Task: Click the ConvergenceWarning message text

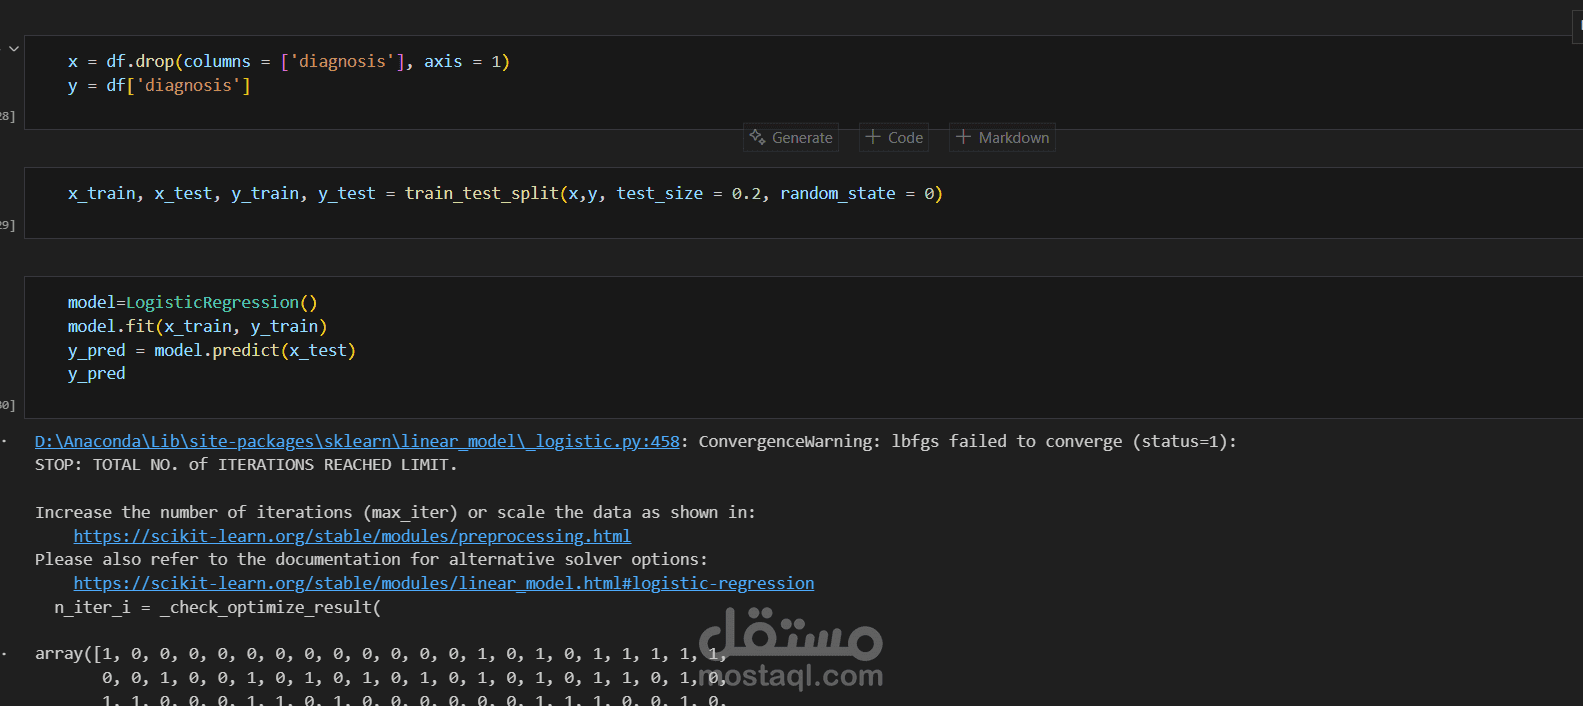Action: coord(967,441)
